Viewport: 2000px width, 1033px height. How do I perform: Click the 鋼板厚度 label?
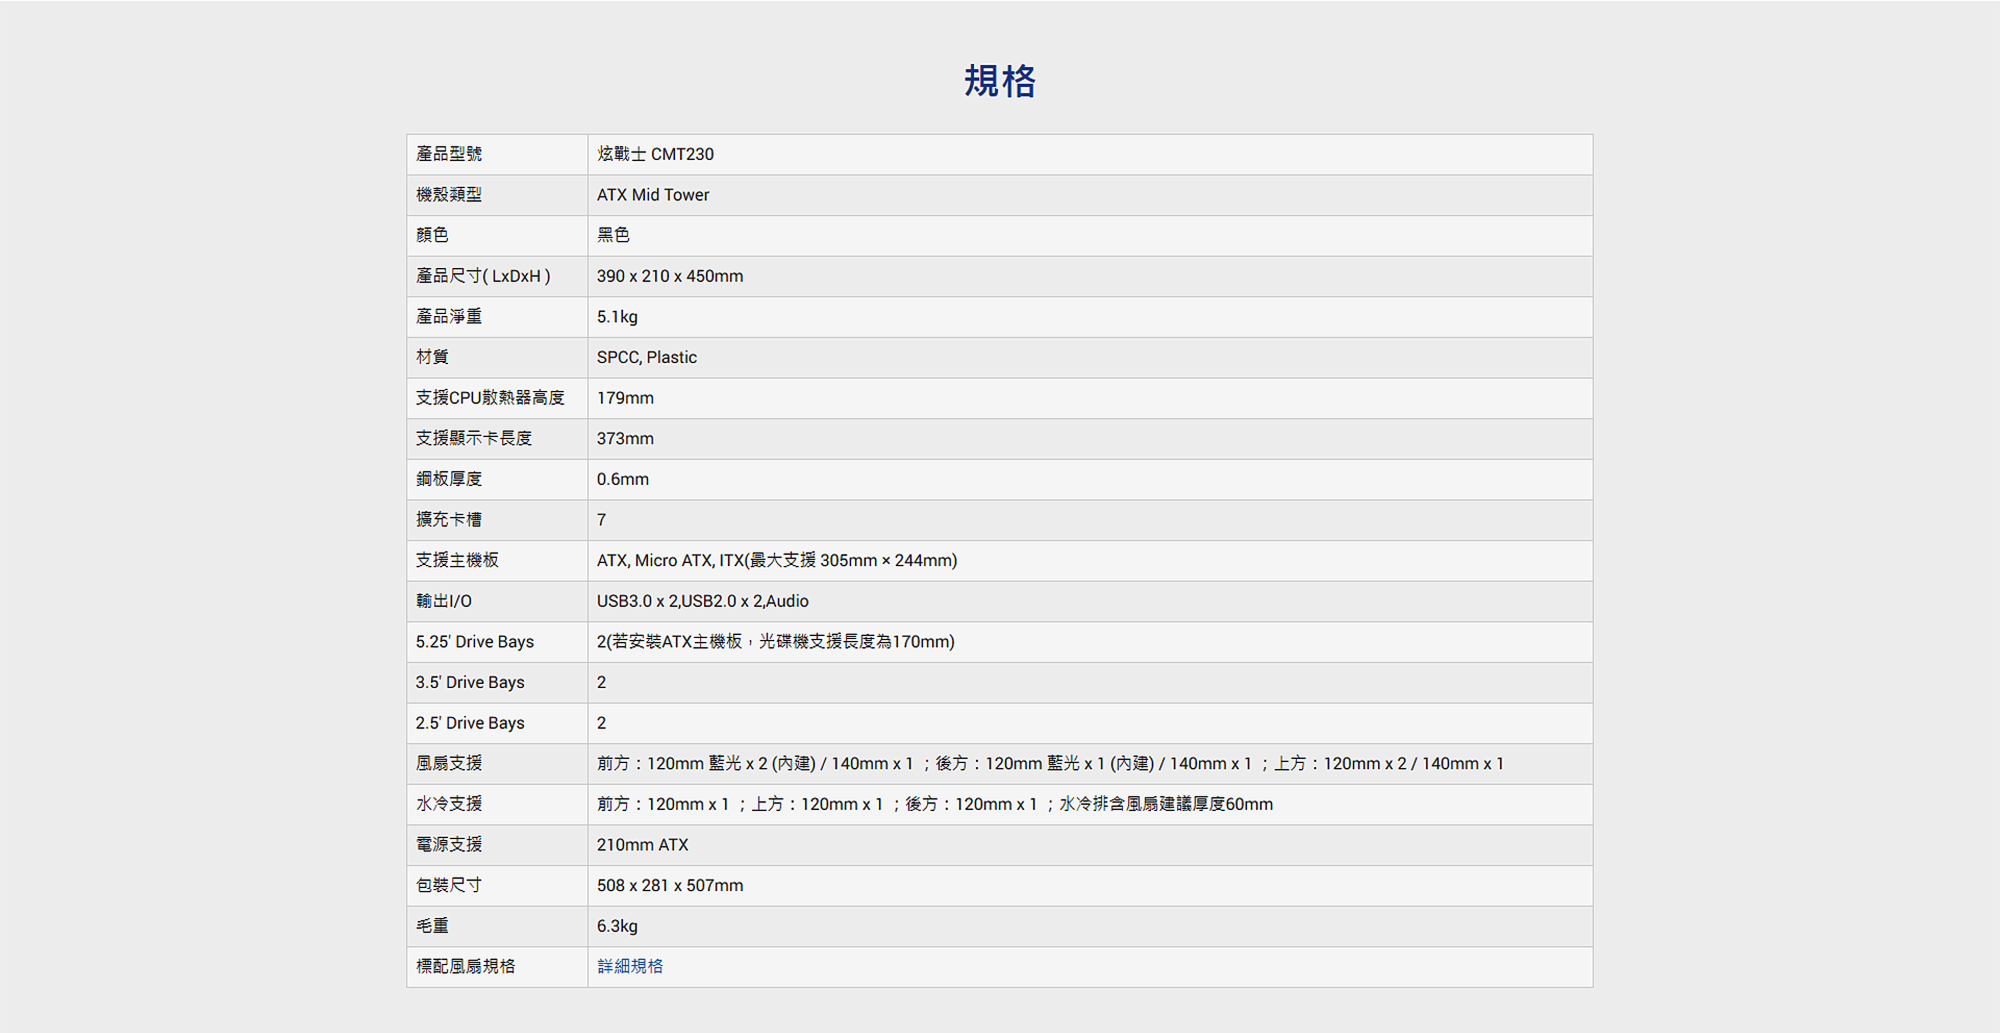tap(449, 479)
